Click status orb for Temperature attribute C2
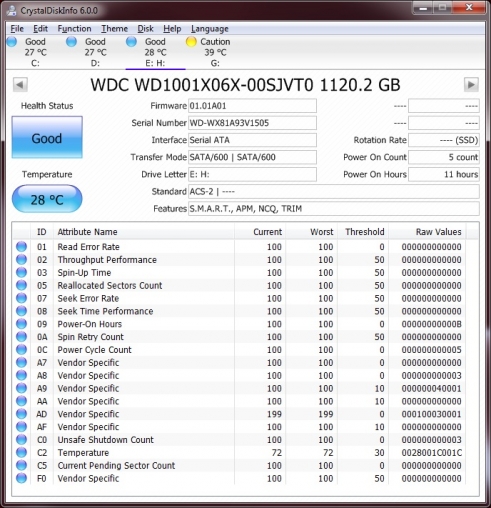 (x=21, y=452)
